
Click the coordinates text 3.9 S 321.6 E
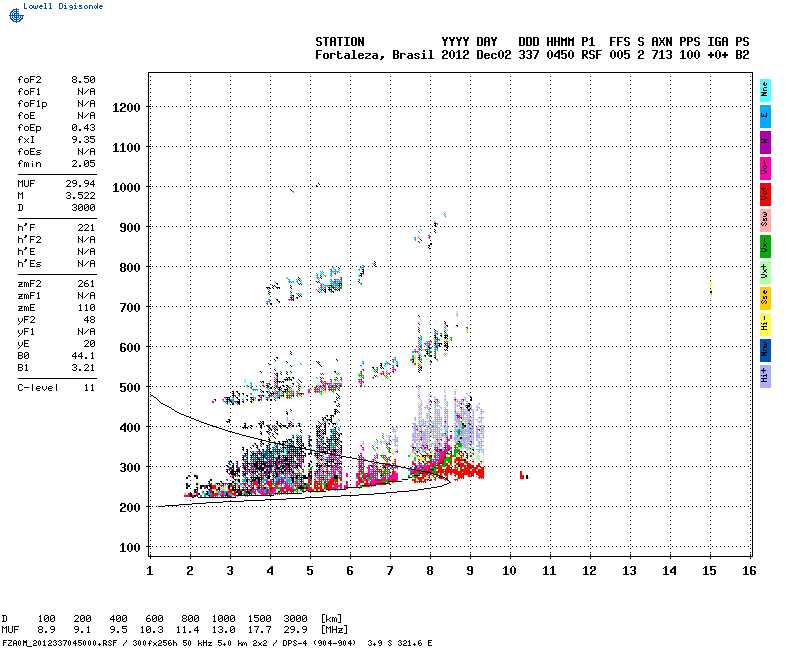pos(399,643)
